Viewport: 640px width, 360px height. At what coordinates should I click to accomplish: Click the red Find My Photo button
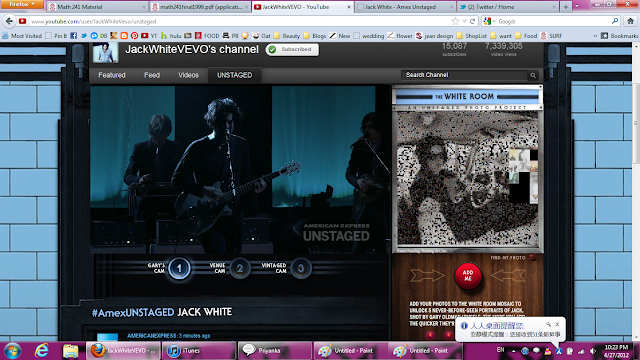pyautogui.click(x=531, y=258)
